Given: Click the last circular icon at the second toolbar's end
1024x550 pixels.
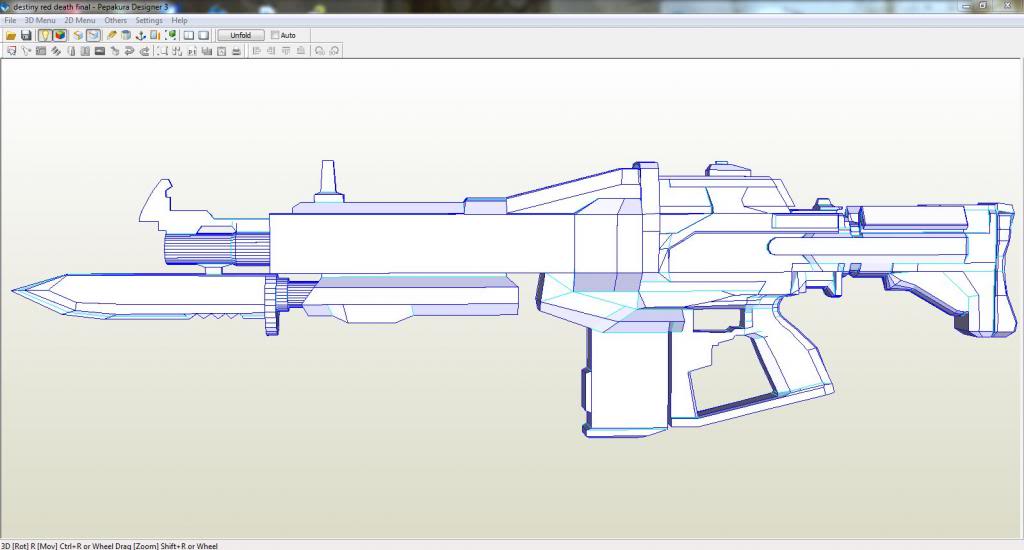Looking at the screenshot, I should (x=334, y=51).
